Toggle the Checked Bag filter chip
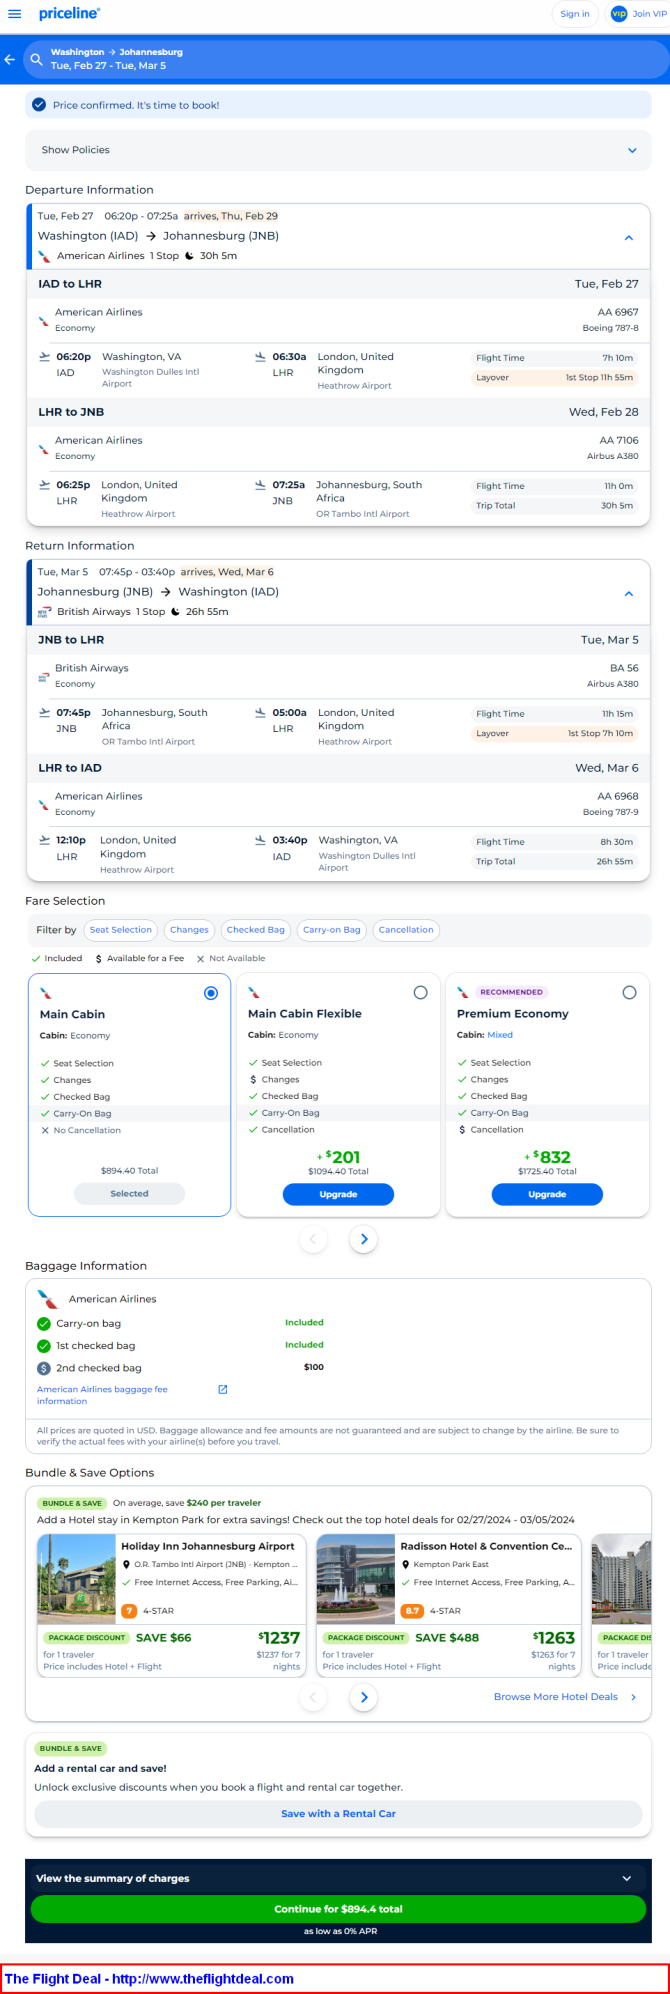Screen dimensions: 670x1994 [x=256, y=930]
